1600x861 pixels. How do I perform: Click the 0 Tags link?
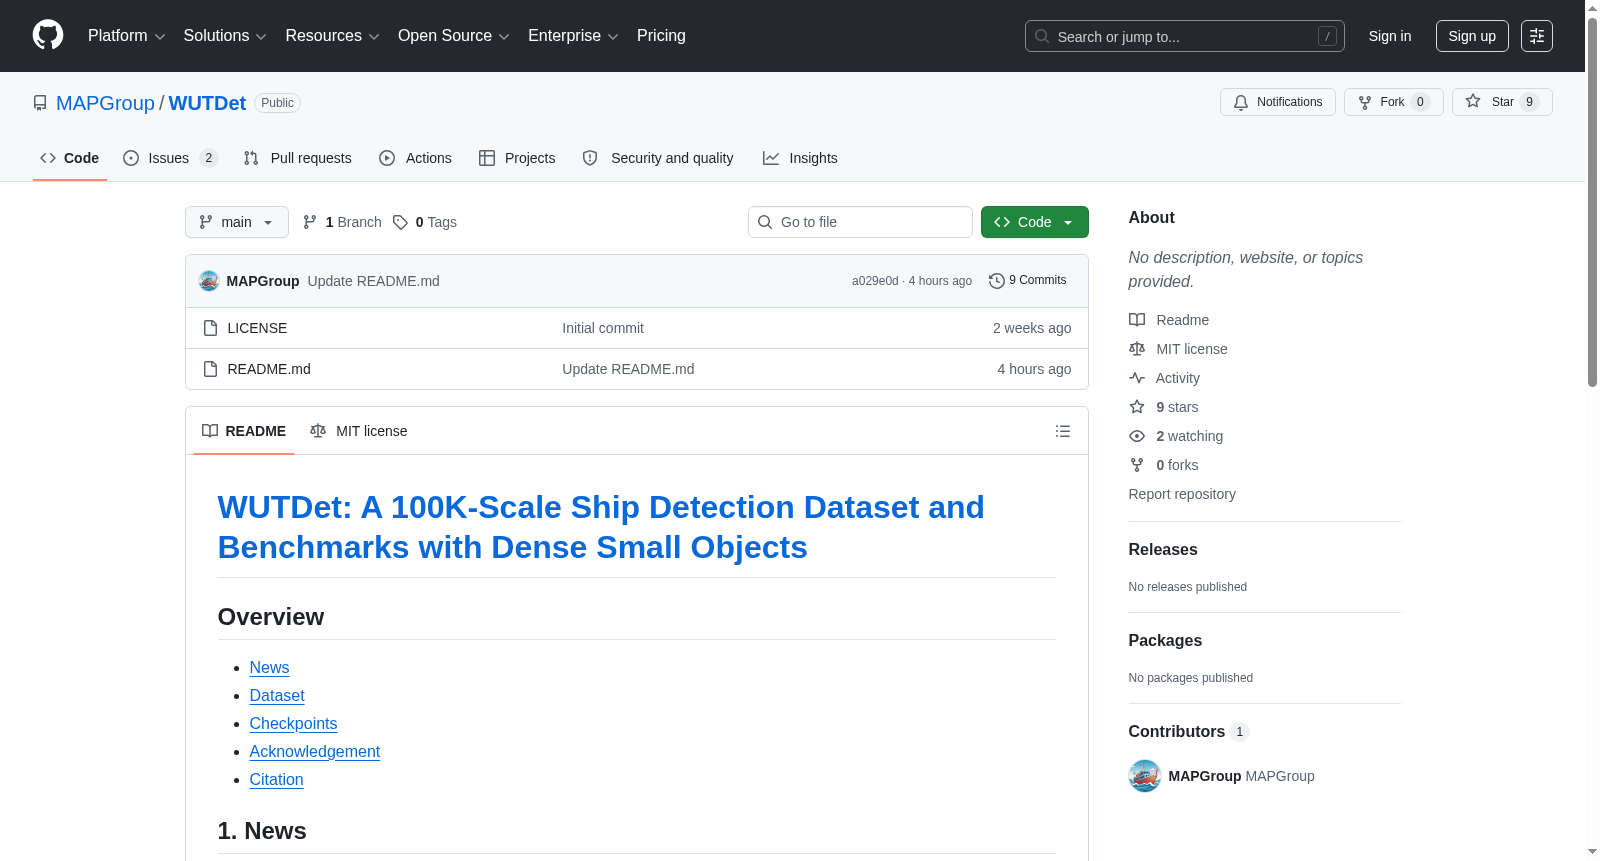click(x=425, y=222)
